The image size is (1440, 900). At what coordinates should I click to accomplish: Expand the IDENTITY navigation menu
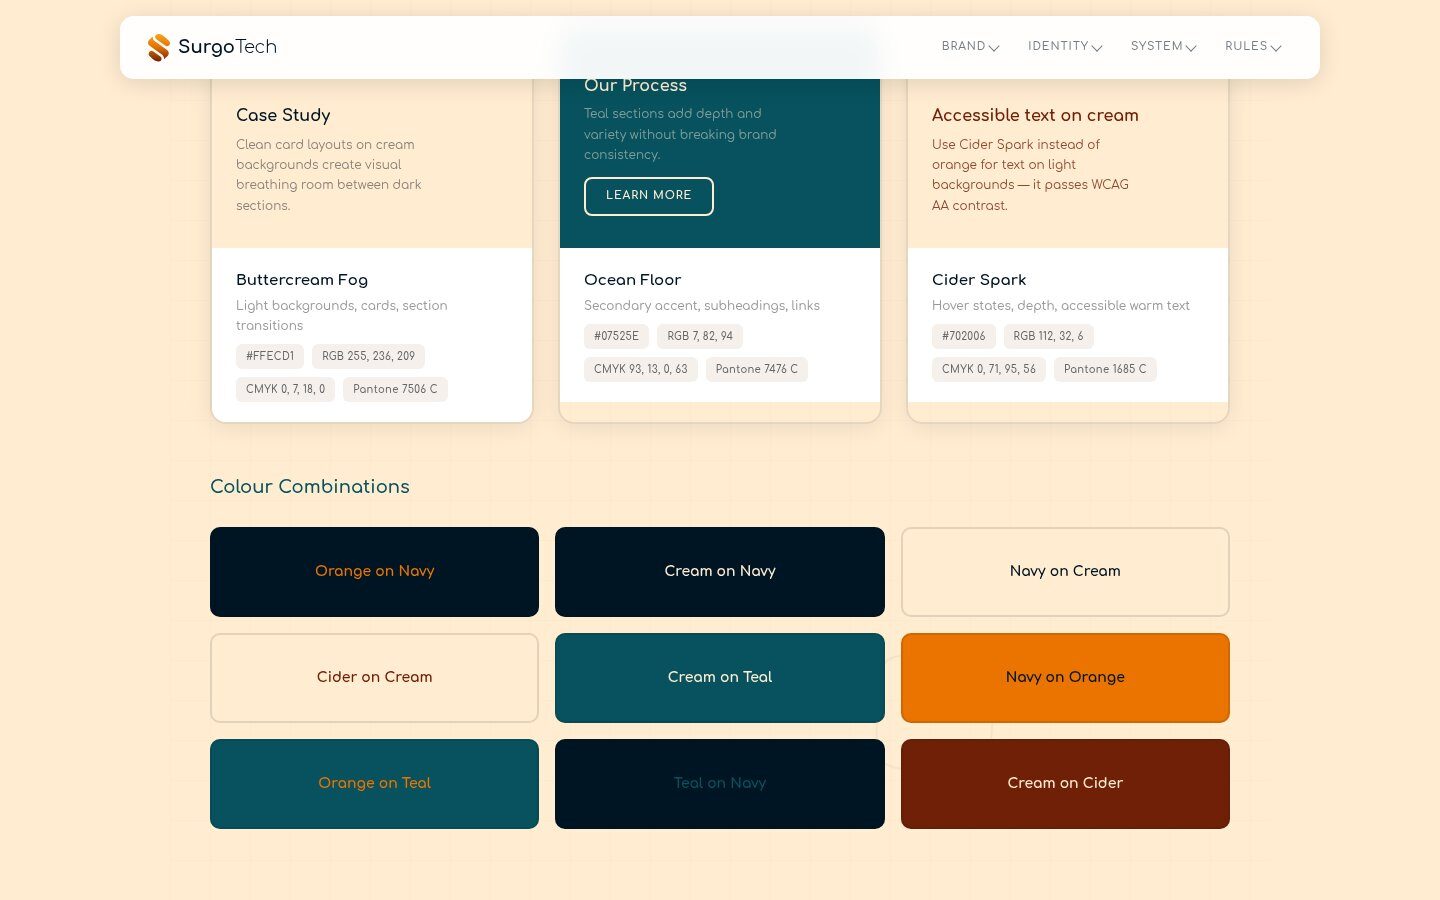(1065, 47)
